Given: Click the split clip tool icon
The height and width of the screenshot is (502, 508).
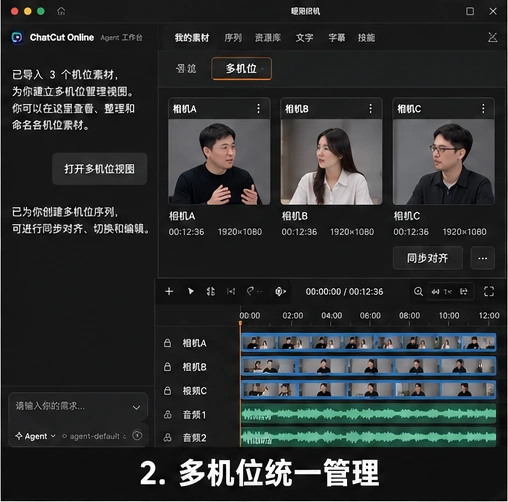Looking at the screenshot, I should (x=211, y=291).
